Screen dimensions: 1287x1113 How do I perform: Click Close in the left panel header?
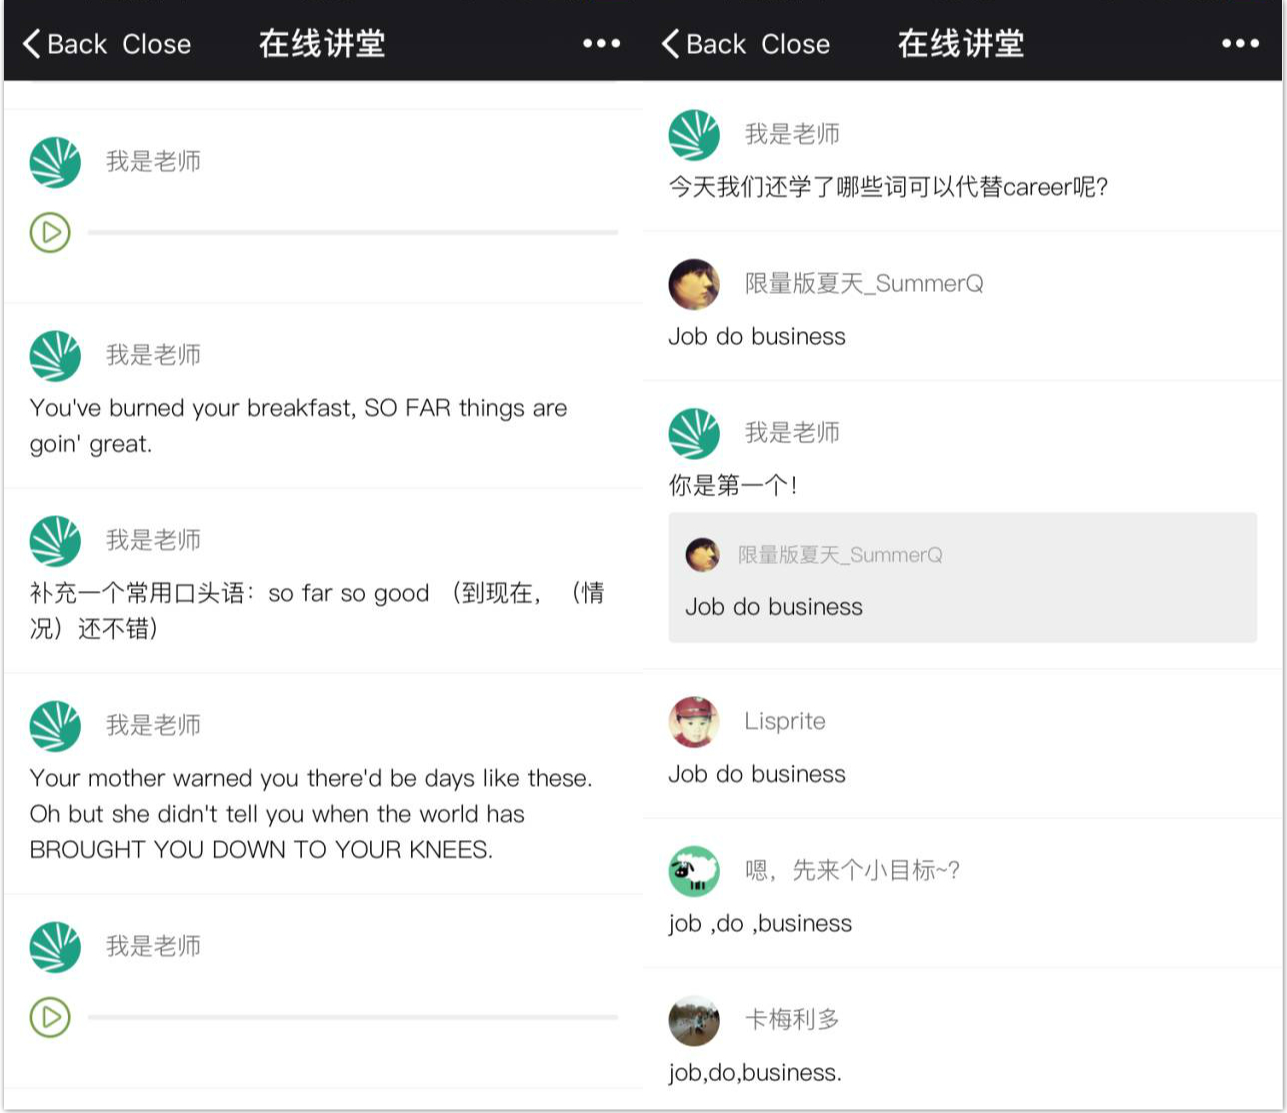pyautogui.click(x=156, y=44)
